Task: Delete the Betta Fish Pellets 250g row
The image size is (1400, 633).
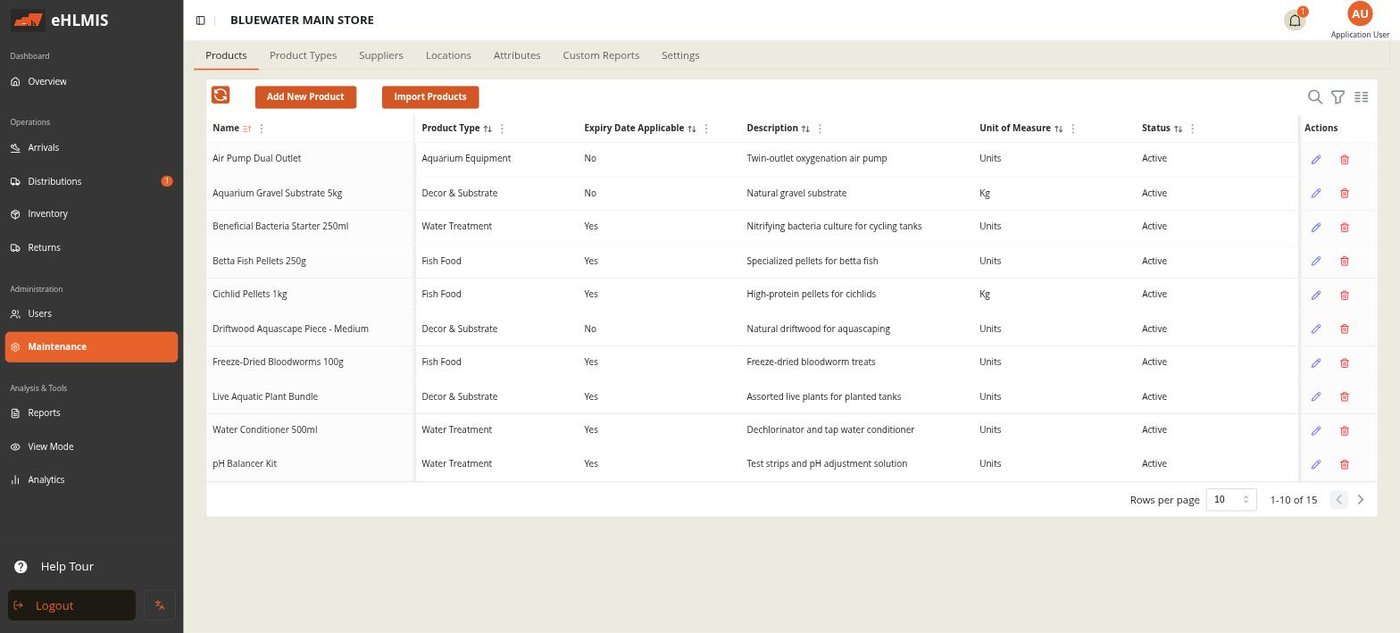Action: (1344, 261)
